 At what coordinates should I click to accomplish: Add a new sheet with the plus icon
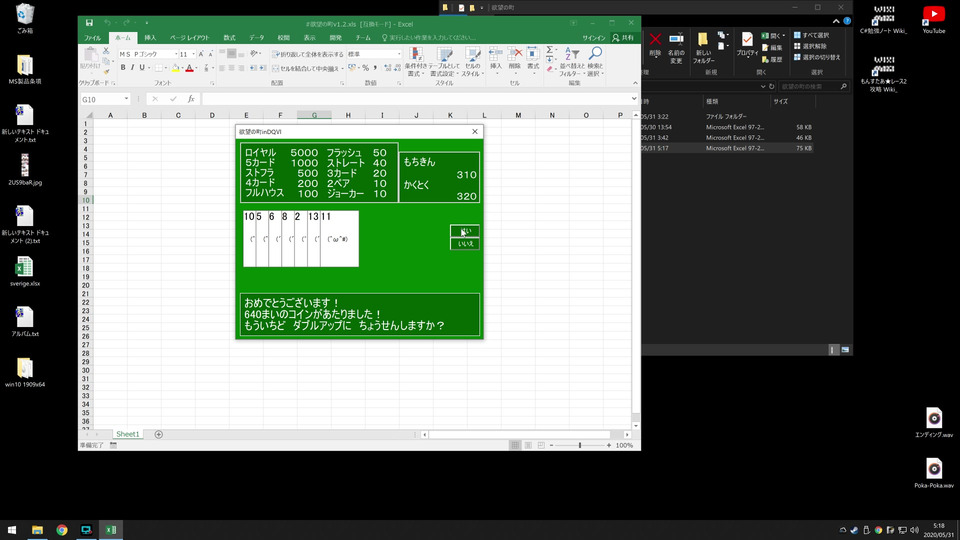[x=158, y=434]
